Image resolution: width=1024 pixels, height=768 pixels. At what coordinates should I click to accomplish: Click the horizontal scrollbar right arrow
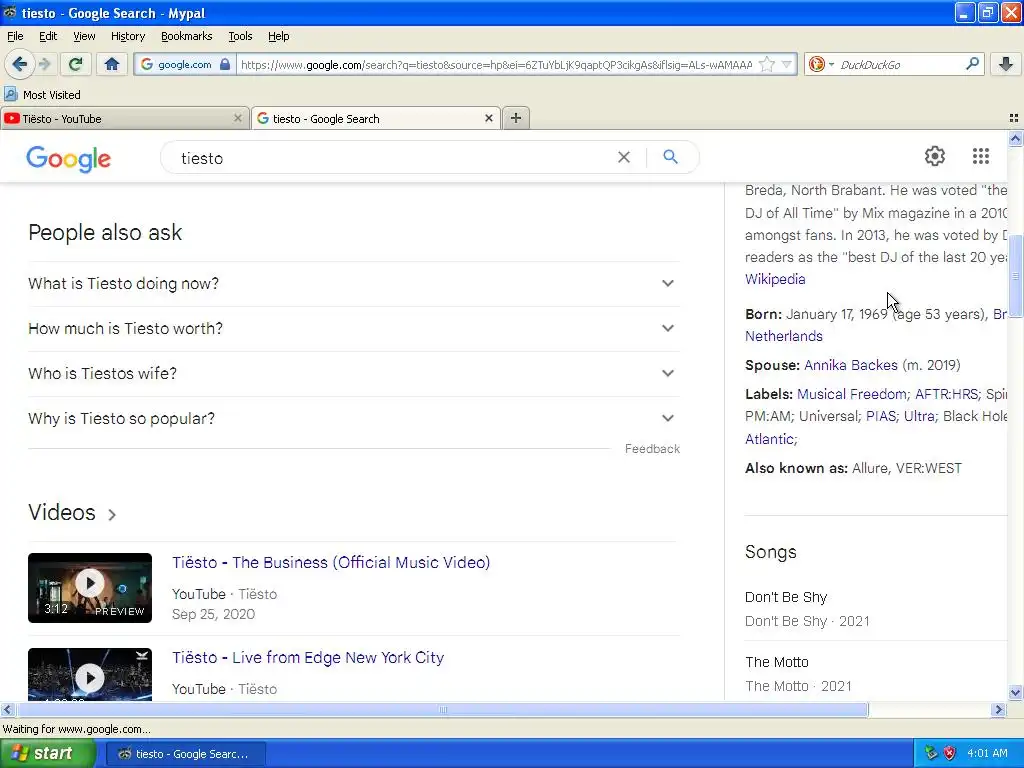coord(998,709)
